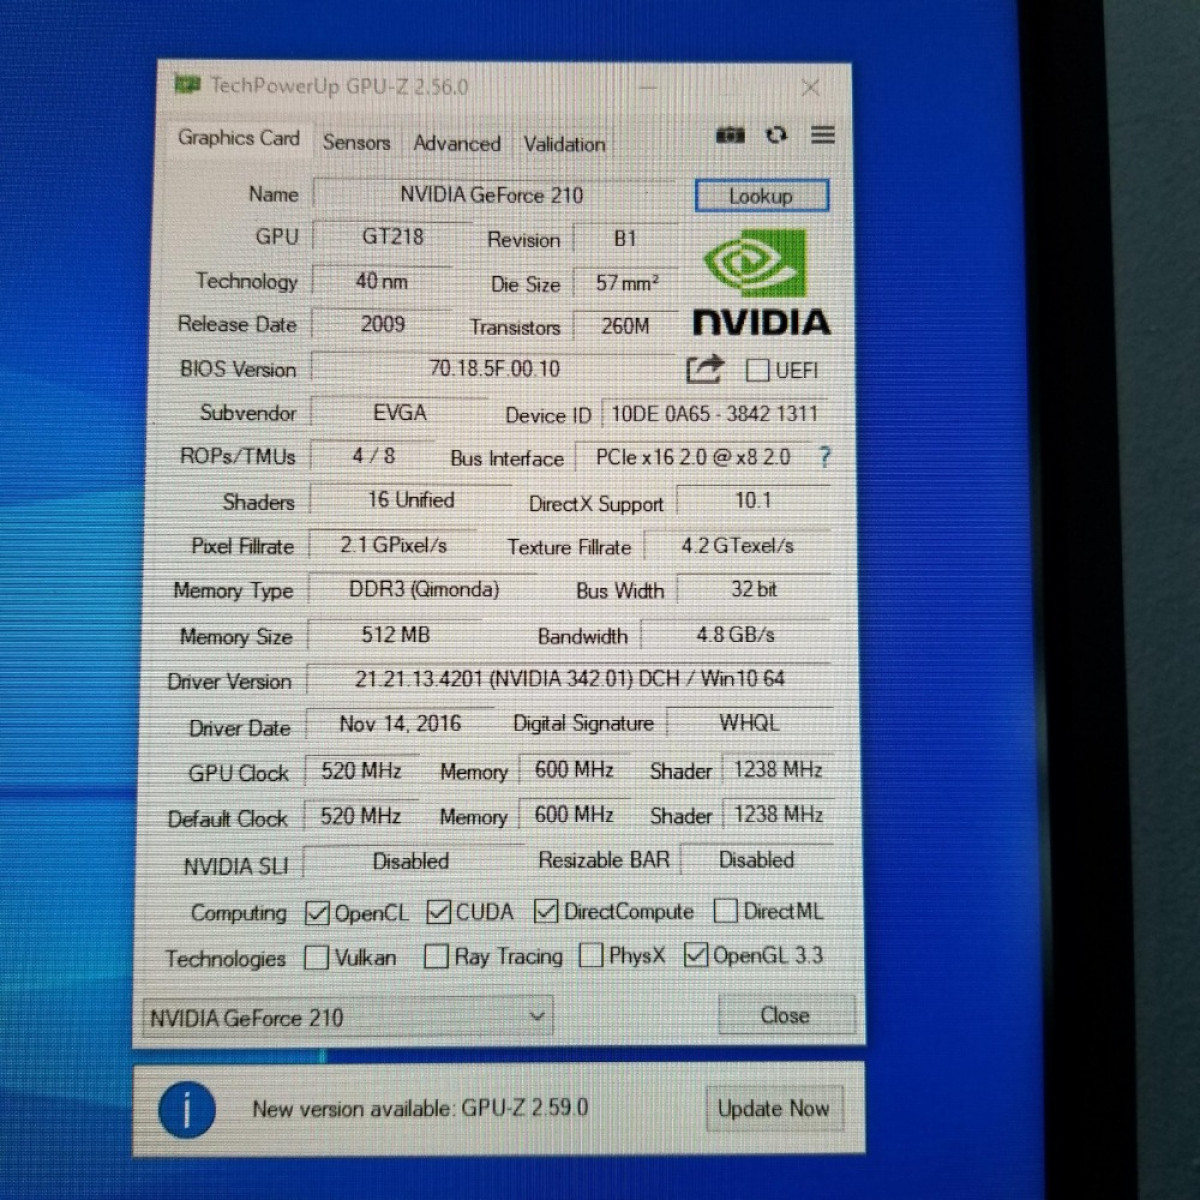
Task: Click the blue info icon in update notice
Action: click(187, 1110)
